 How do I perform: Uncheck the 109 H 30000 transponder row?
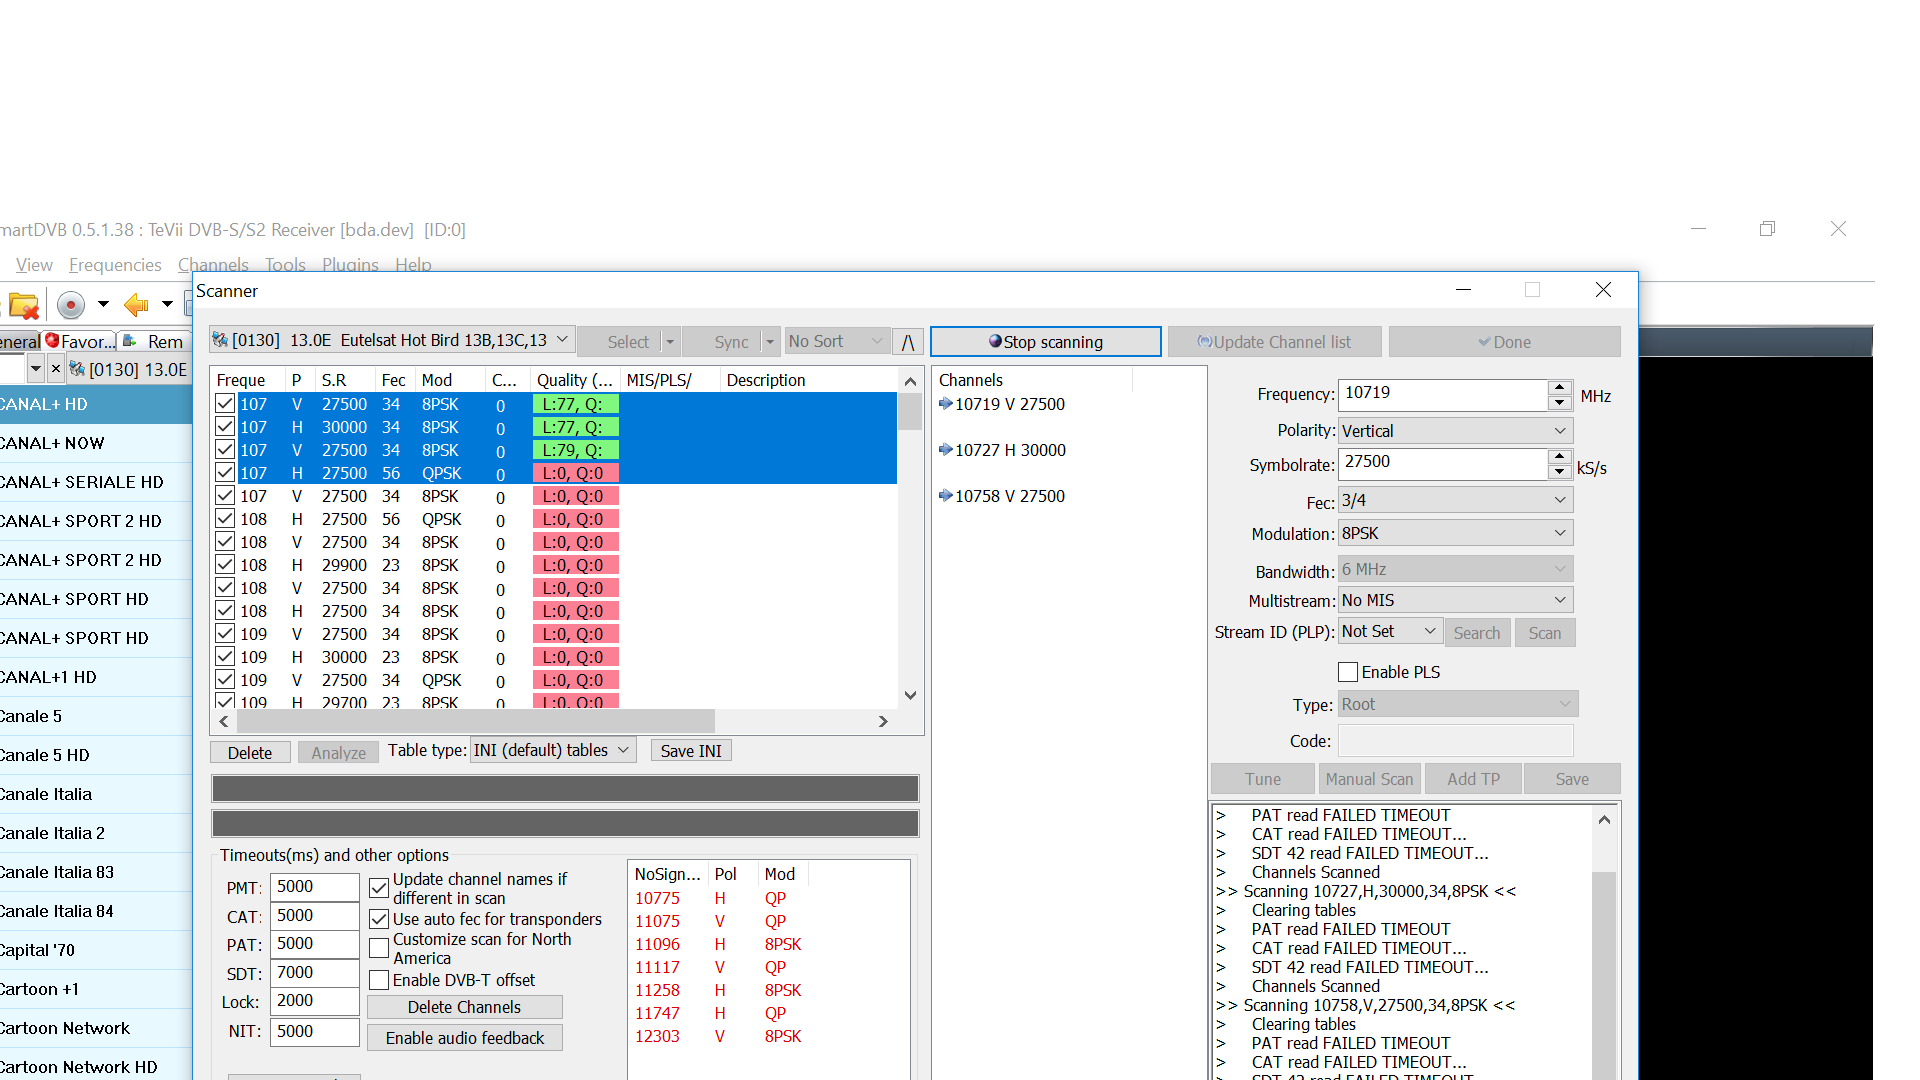pos(225,657)
